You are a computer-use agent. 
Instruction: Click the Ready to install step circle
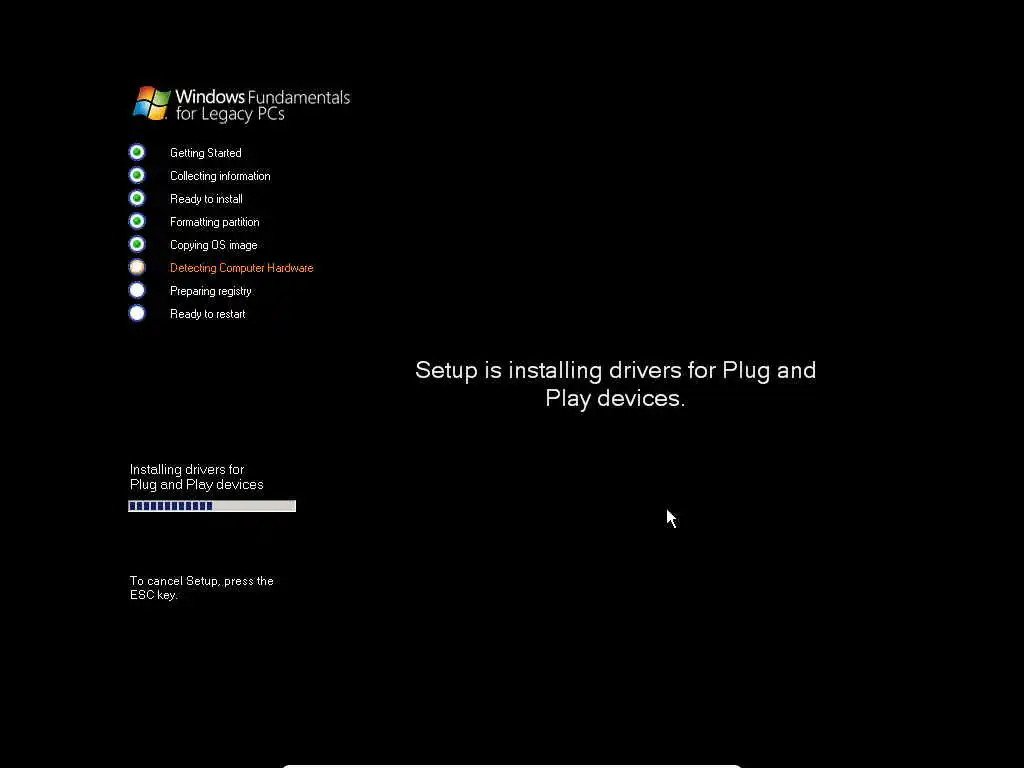coord(137,198)
